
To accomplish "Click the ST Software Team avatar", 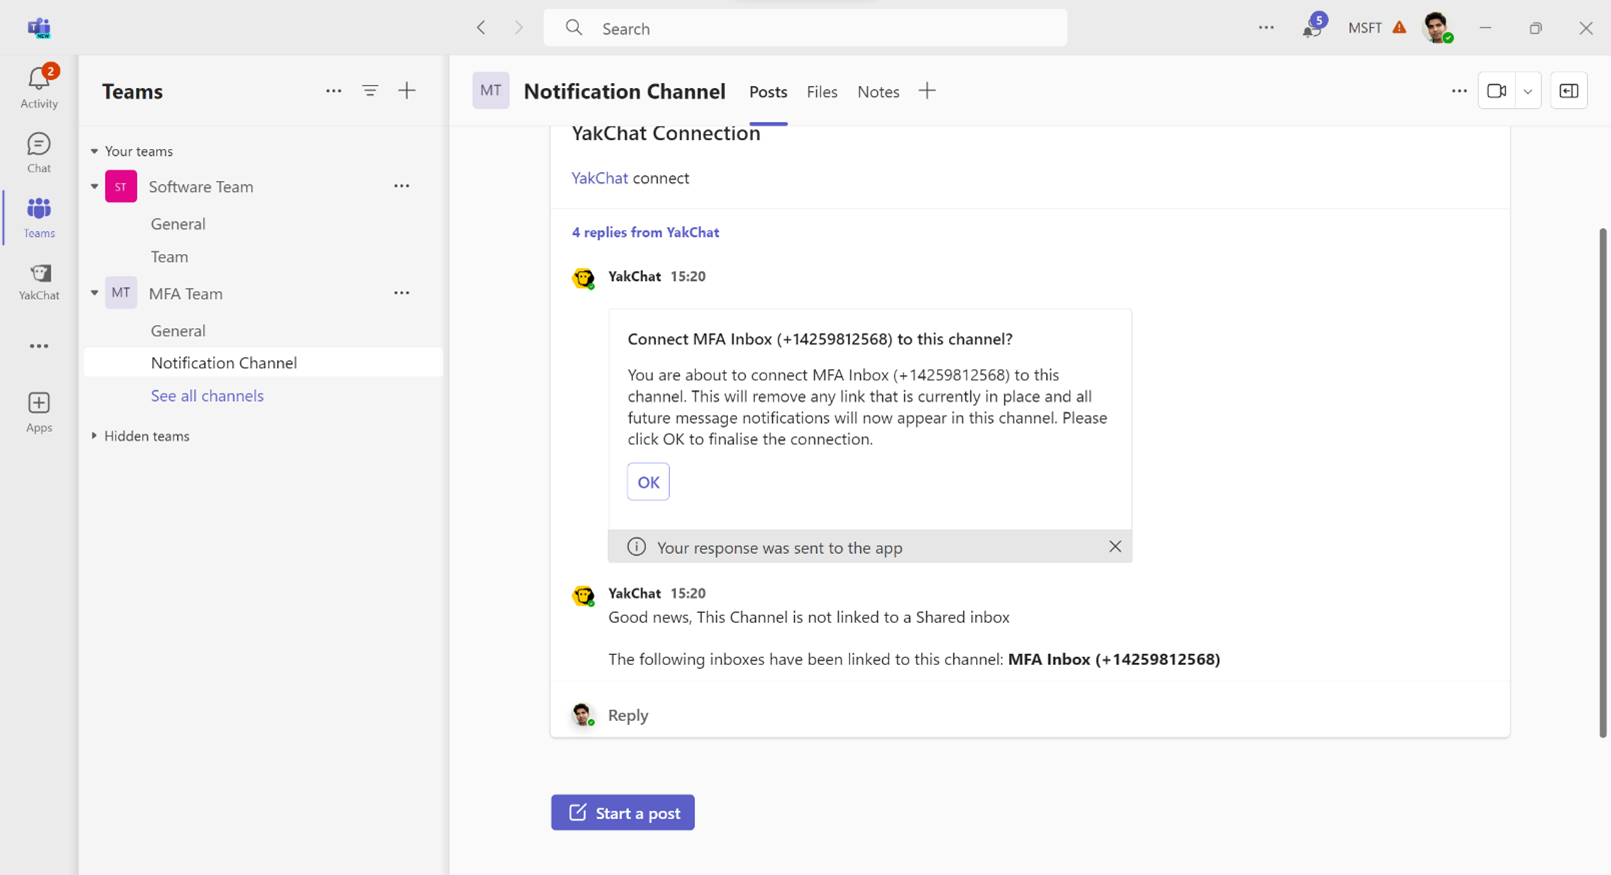I will click(121, 186).
